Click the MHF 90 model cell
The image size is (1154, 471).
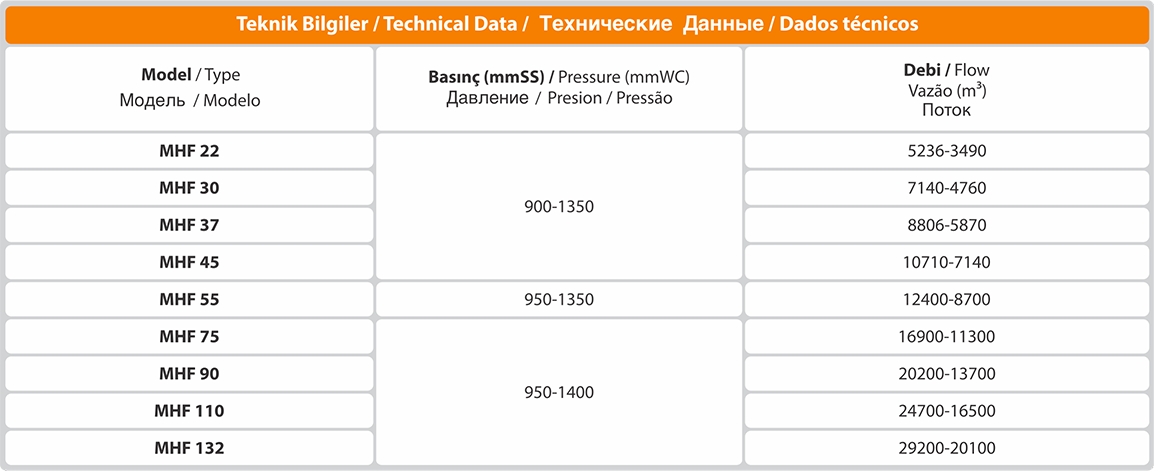point(190,374)
